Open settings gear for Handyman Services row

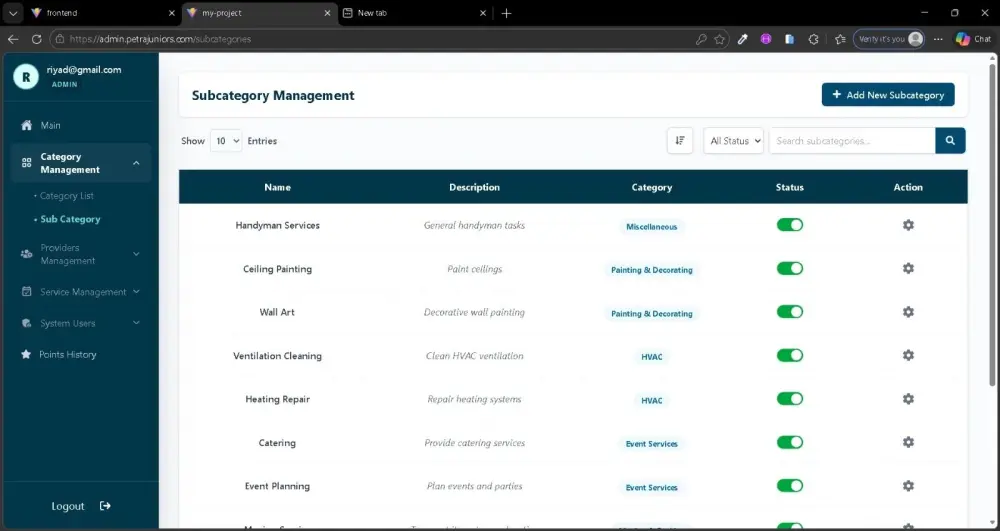click(x=908, y=225)
